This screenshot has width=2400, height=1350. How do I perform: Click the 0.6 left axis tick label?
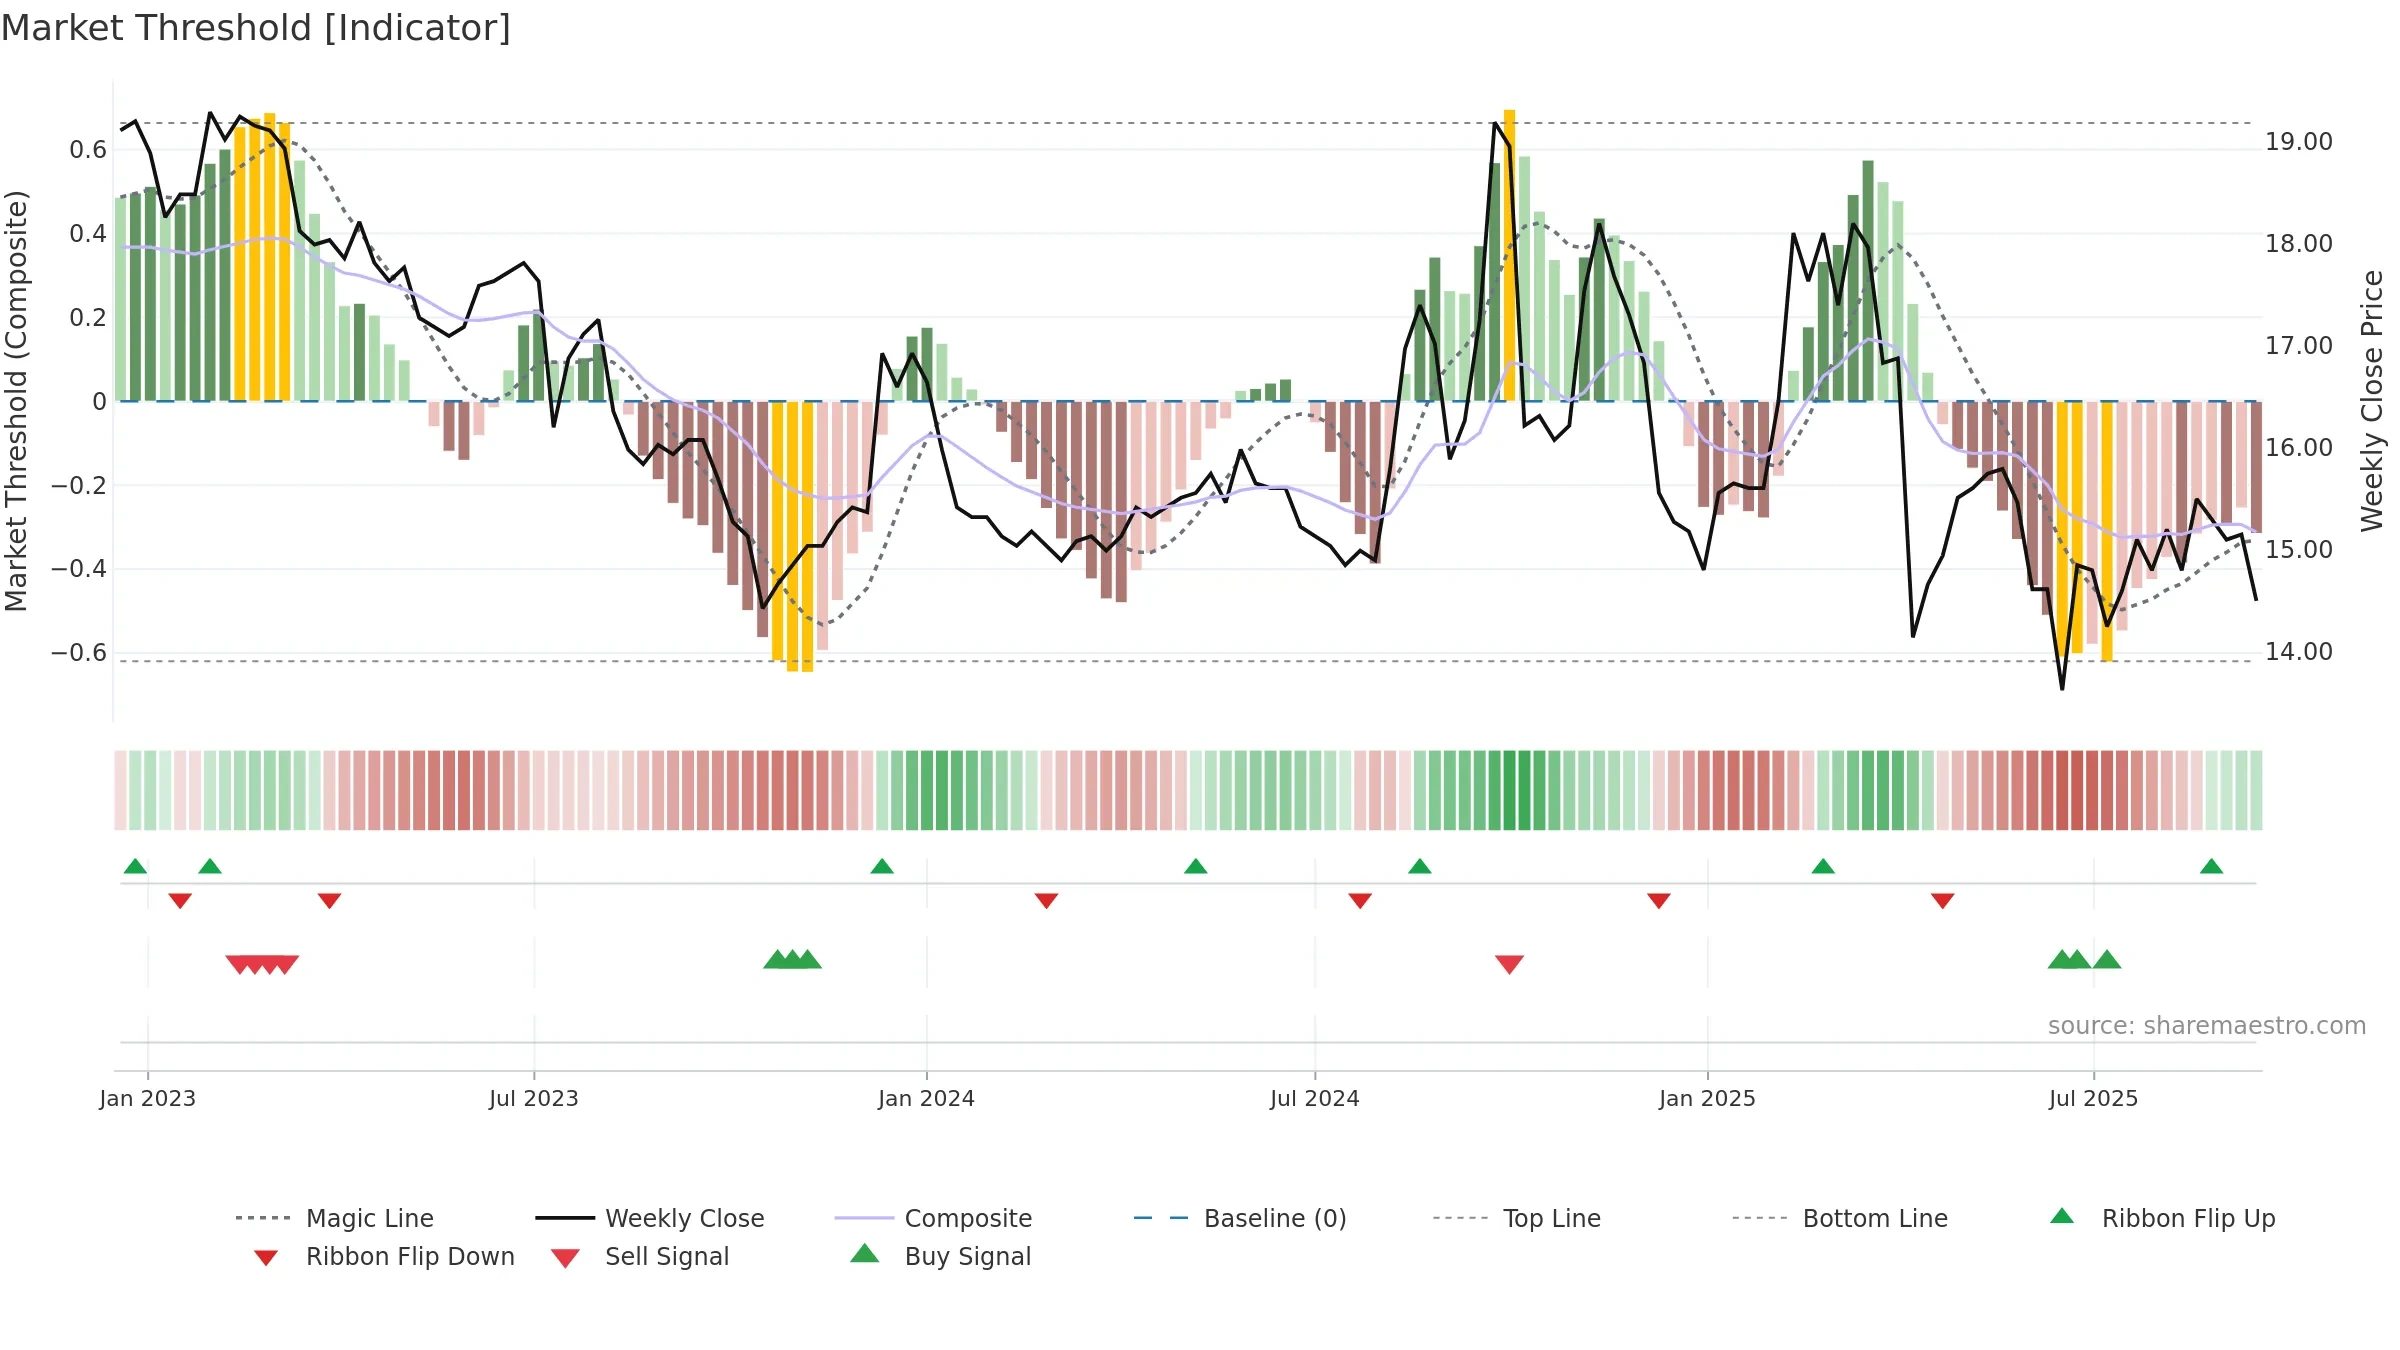(x=88, y=150)
